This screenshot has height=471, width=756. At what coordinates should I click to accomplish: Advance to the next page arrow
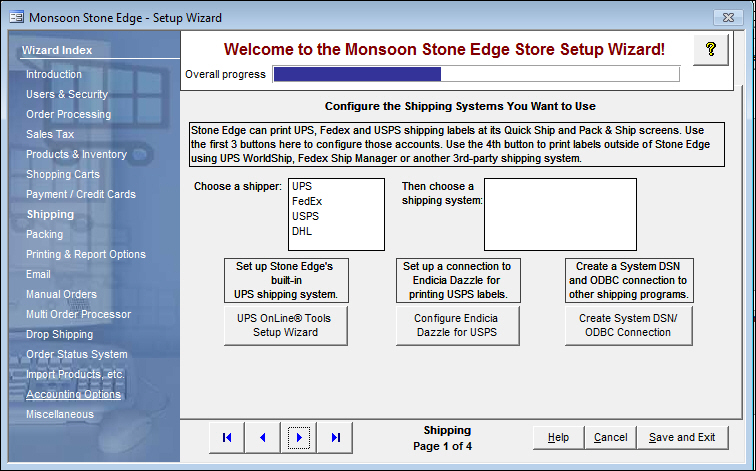(x=299, y=437)
